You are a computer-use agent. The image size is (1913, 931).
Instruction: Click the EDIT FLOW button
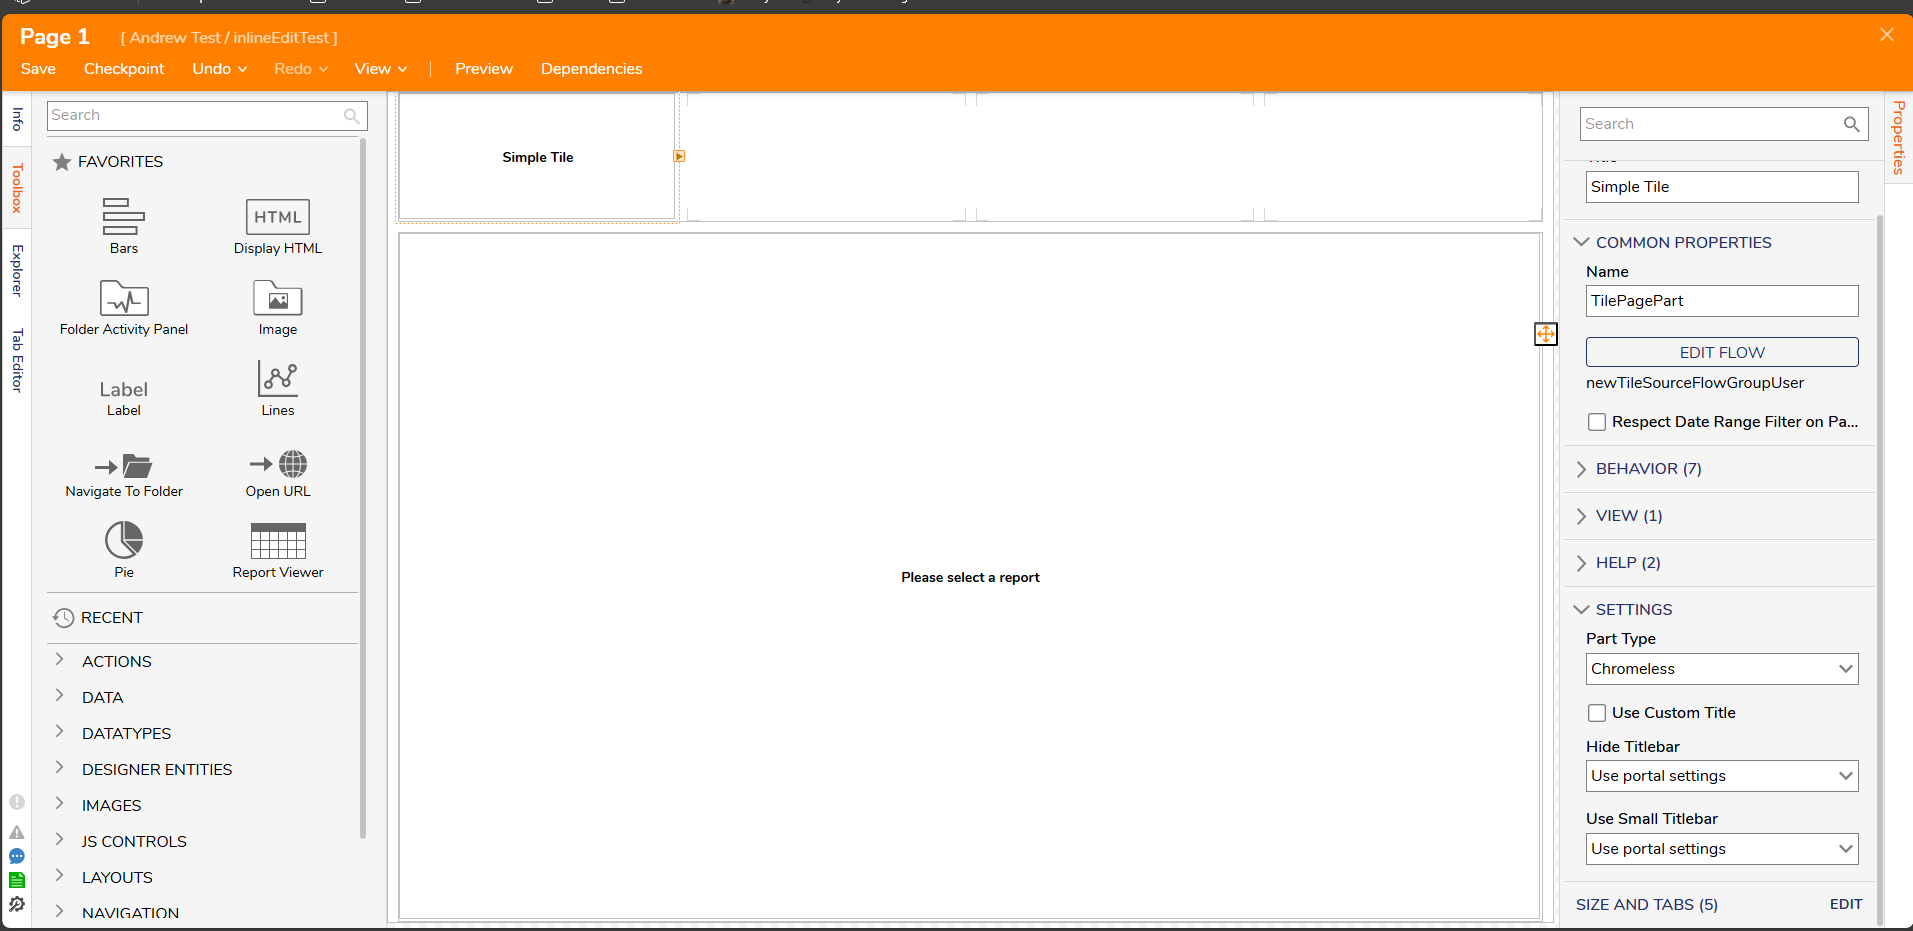[x=1721, y=352]
